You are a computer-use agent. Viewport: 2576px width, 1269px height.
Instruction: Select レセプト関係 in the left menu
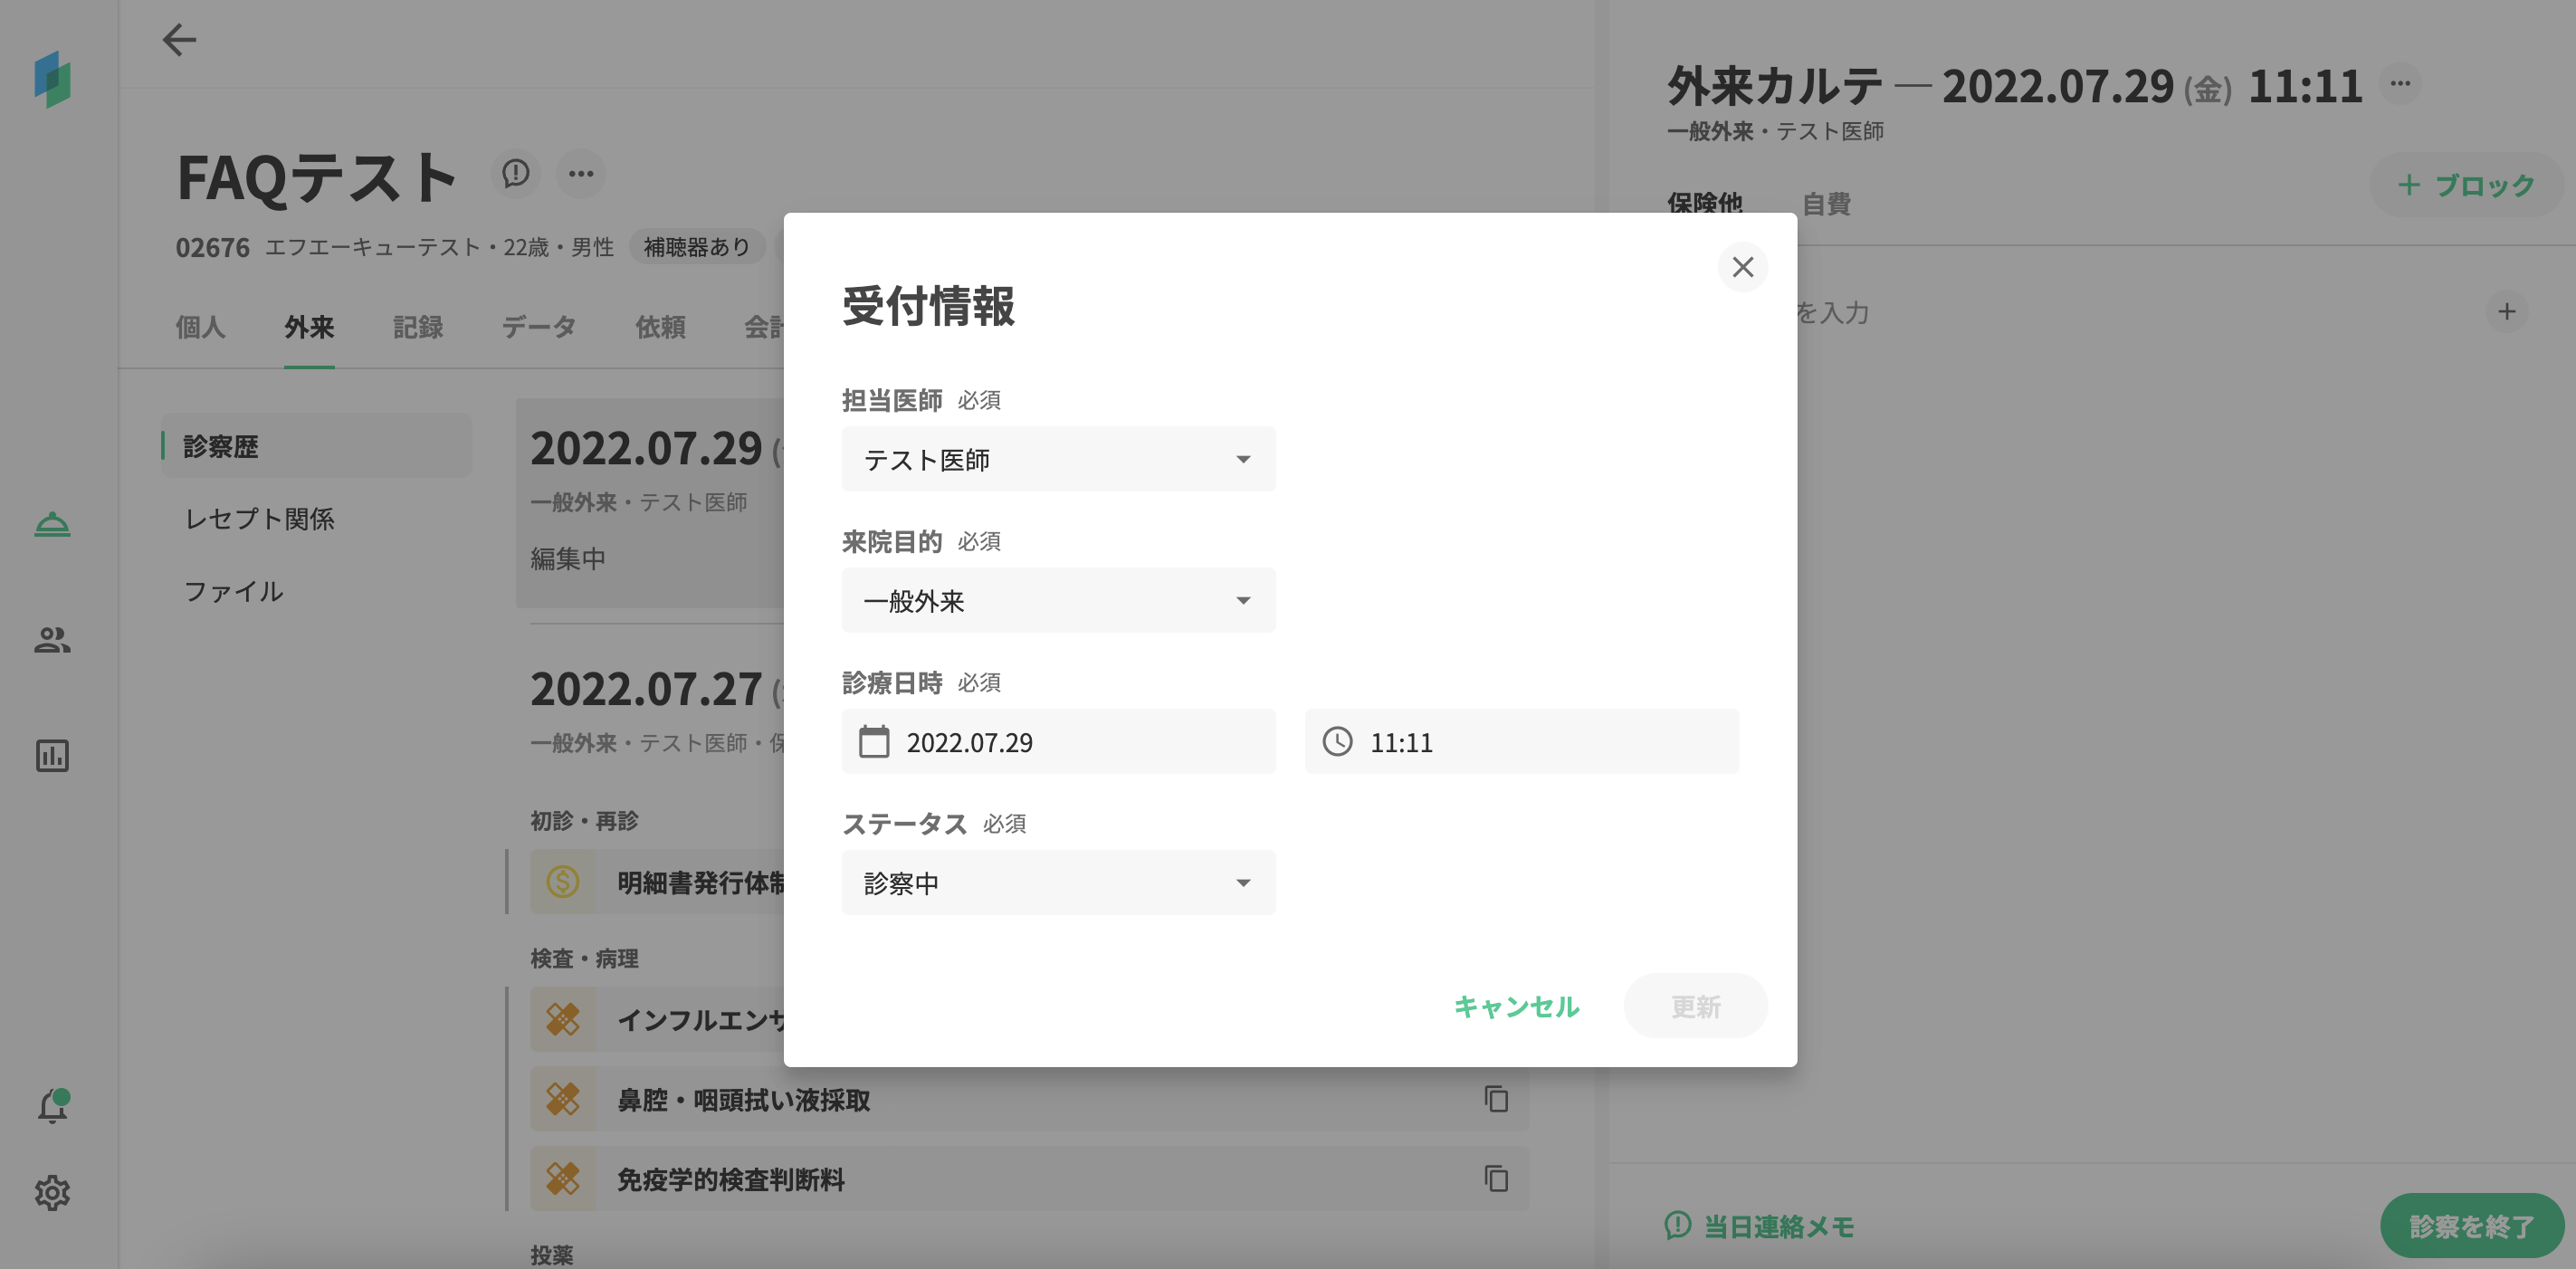pos(259,519)
